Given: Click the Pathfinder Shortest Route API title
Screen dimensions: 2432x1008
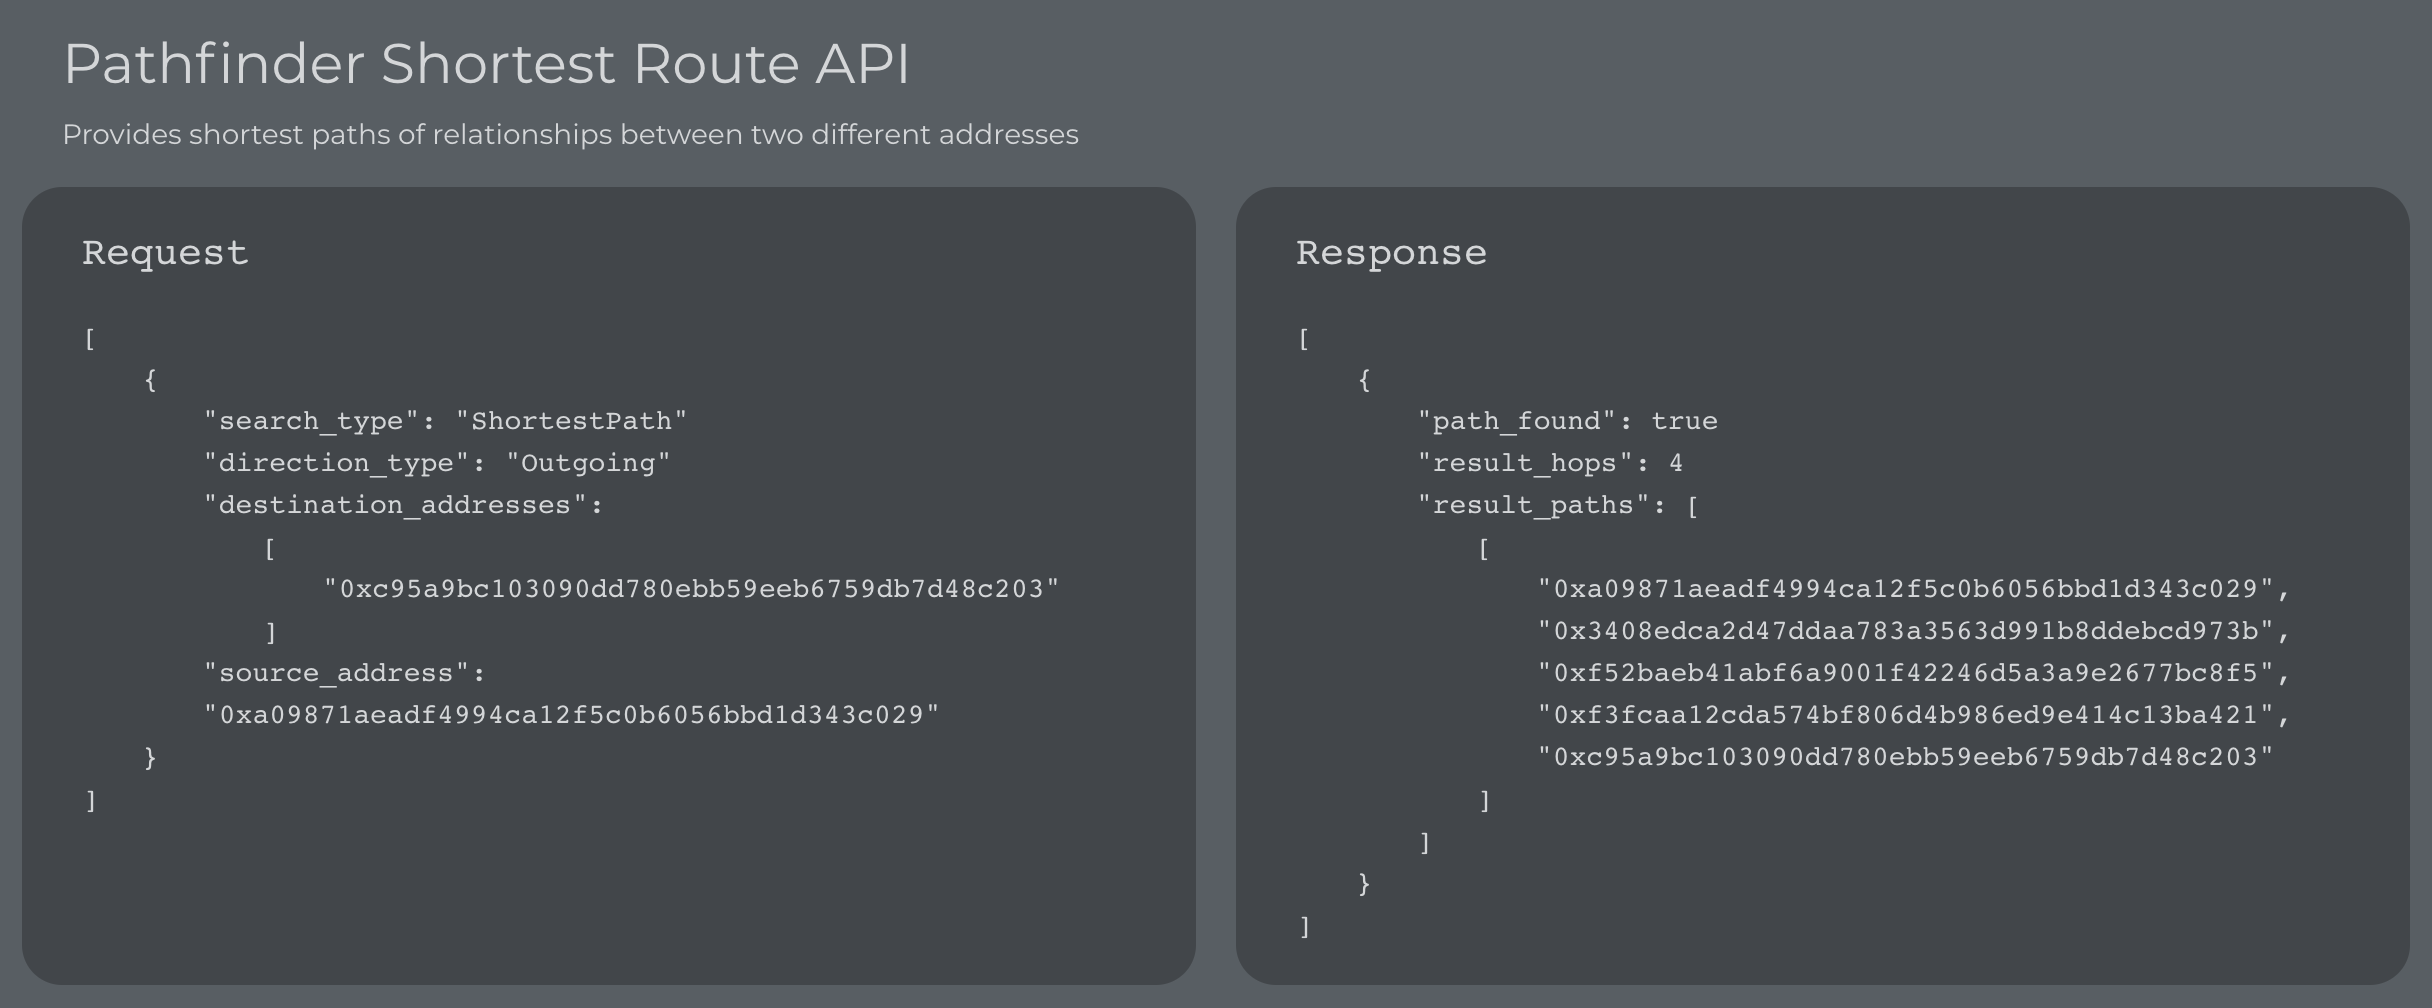Looking at the screenshot, I should point(486,64).
